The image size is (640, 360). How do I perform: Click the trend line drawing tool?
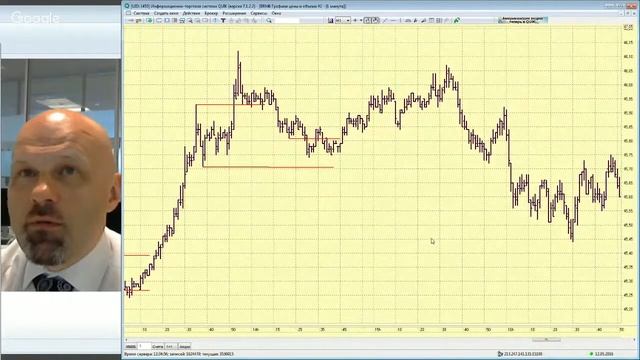(x=384, y=20)
